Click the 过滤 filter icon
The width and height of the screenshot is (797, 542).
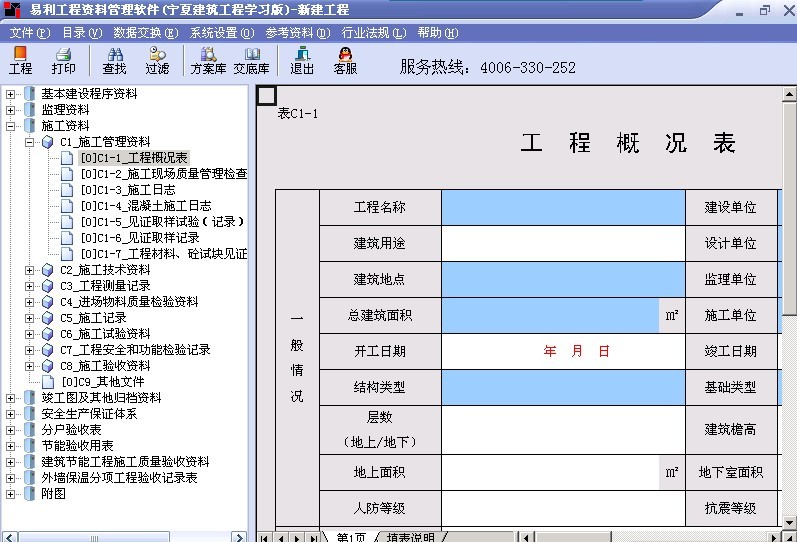[x=157, y=61]
